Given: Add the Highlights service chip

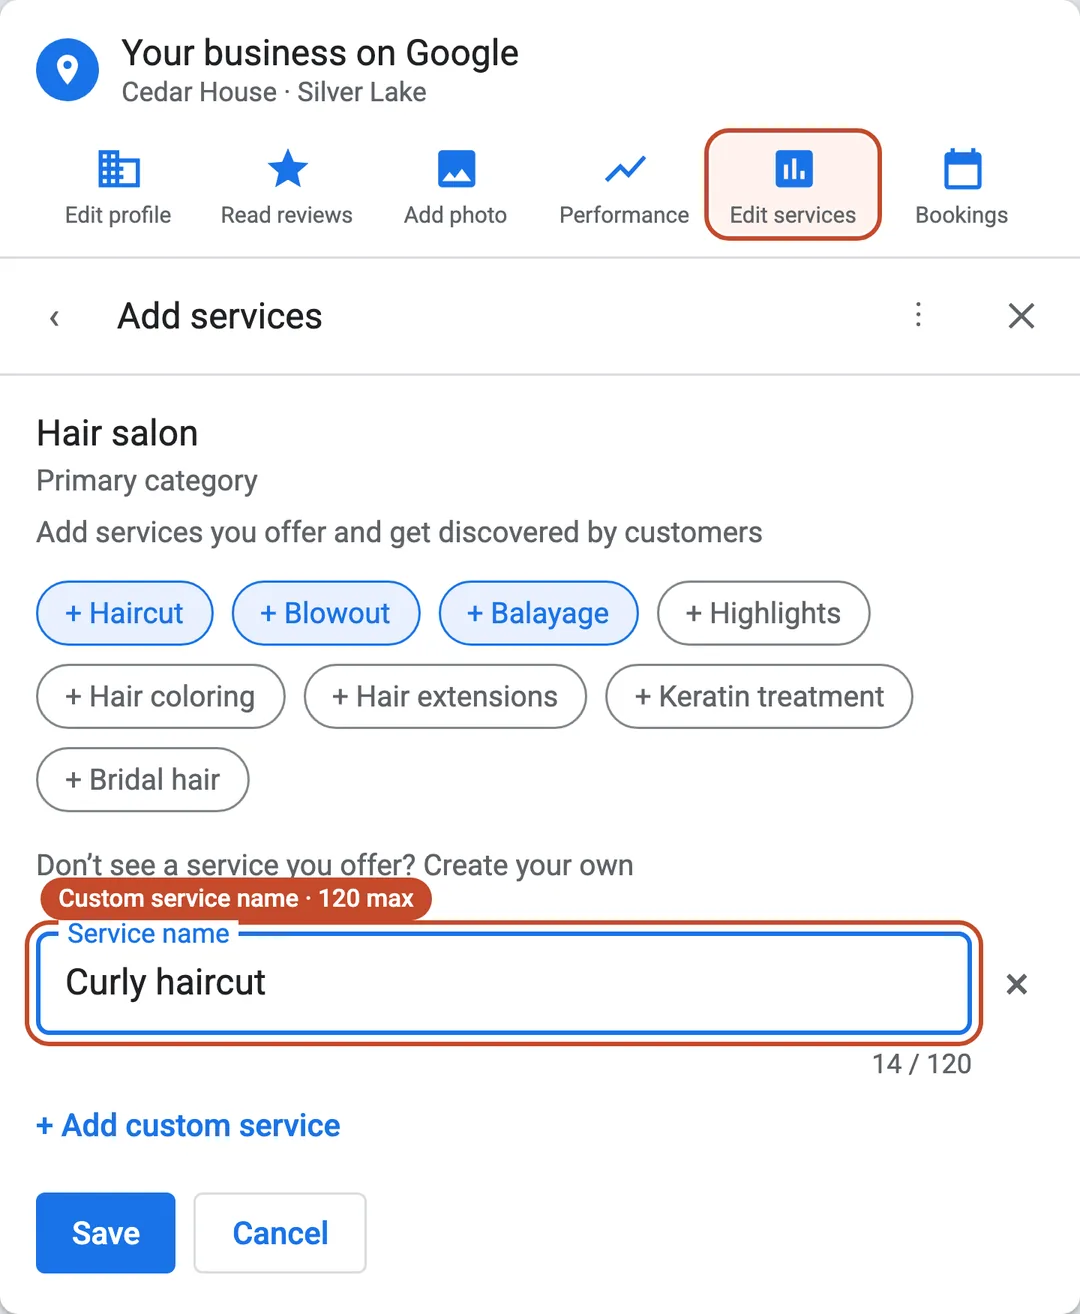Looking at the screenshot, I should [764, 613].
